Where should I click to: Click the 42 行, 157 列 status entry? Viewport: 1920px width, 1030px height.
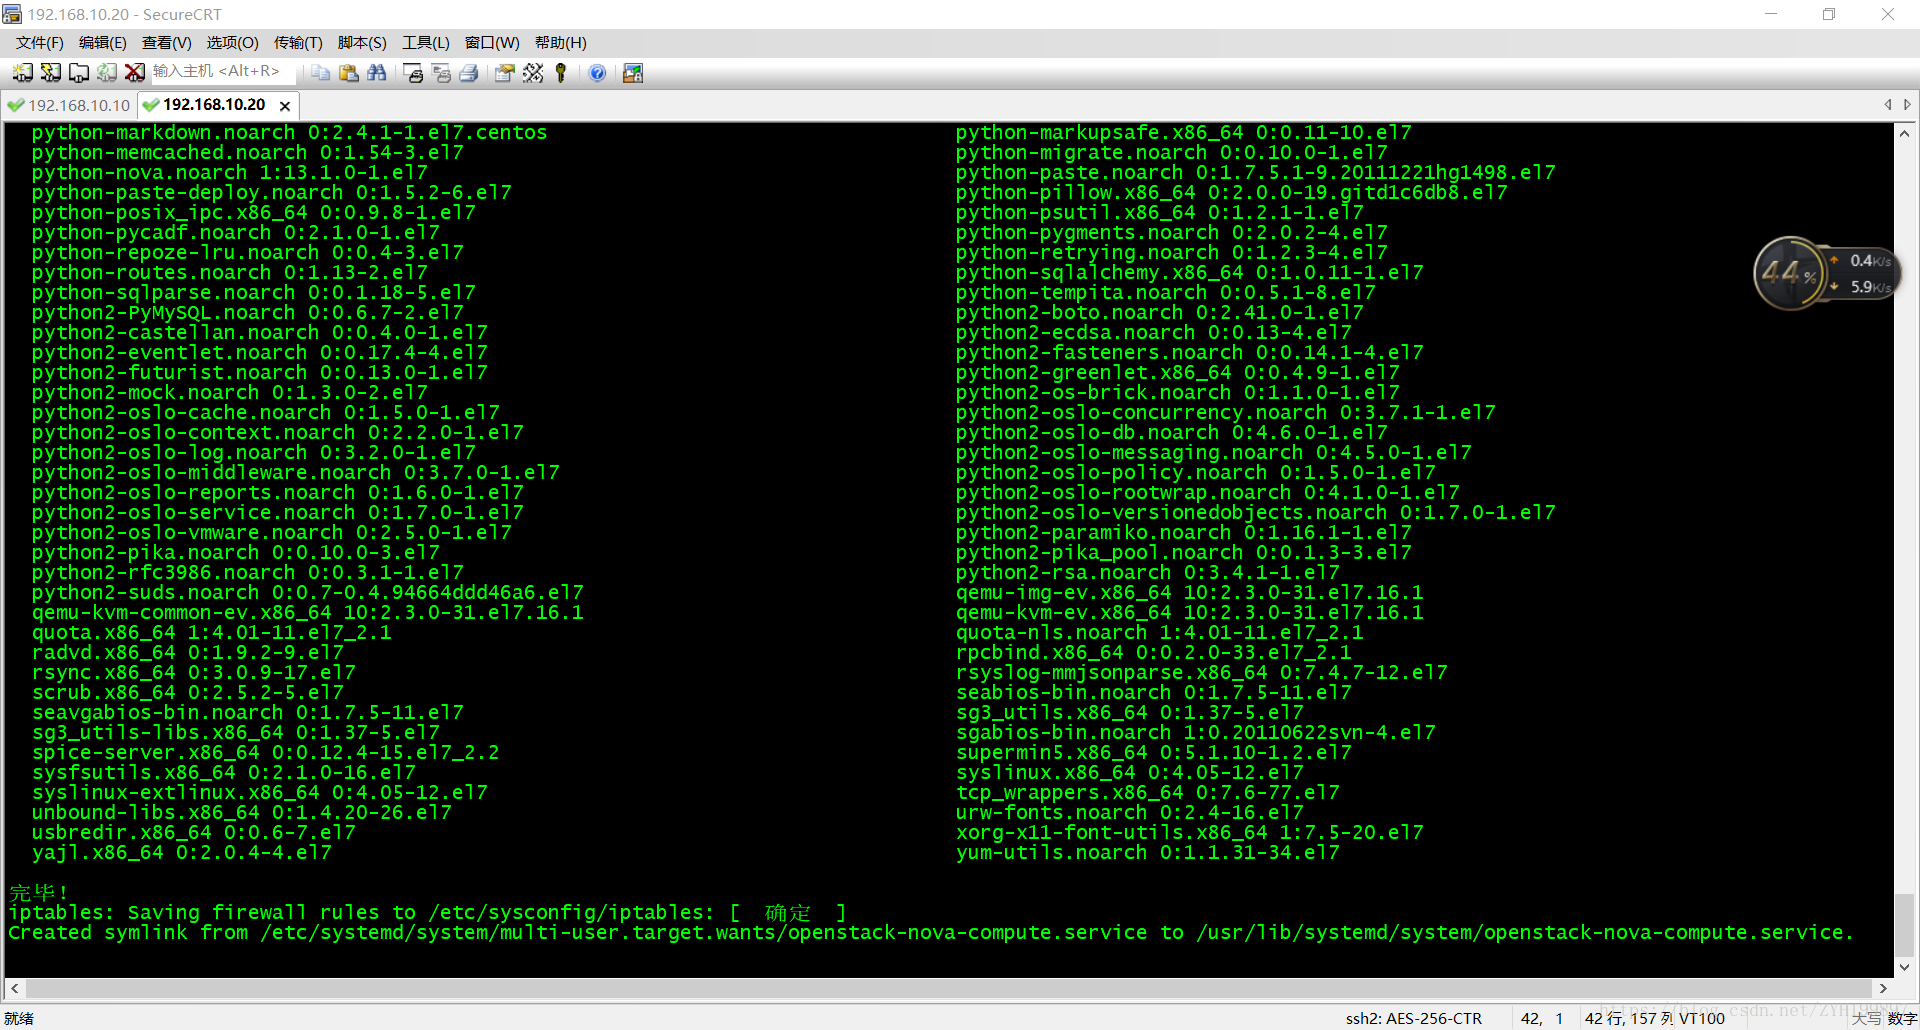point(1628,1018)
